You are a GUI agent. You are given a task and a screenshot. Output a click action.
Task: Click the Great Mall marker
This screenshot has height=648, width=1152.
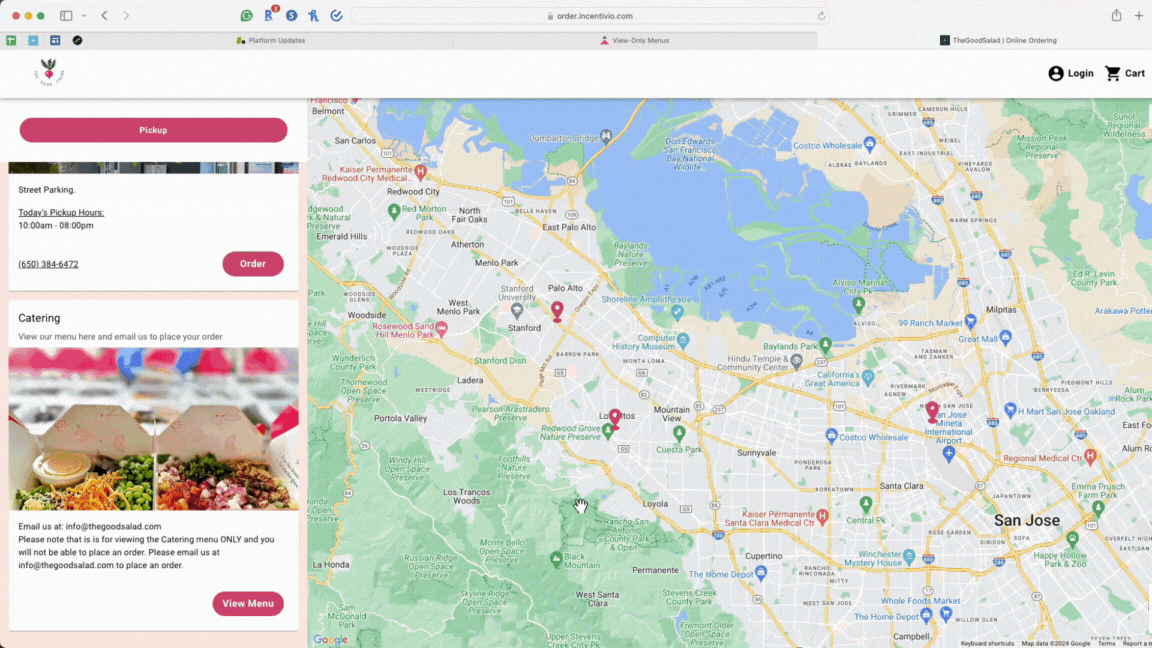coord(1006,336)
